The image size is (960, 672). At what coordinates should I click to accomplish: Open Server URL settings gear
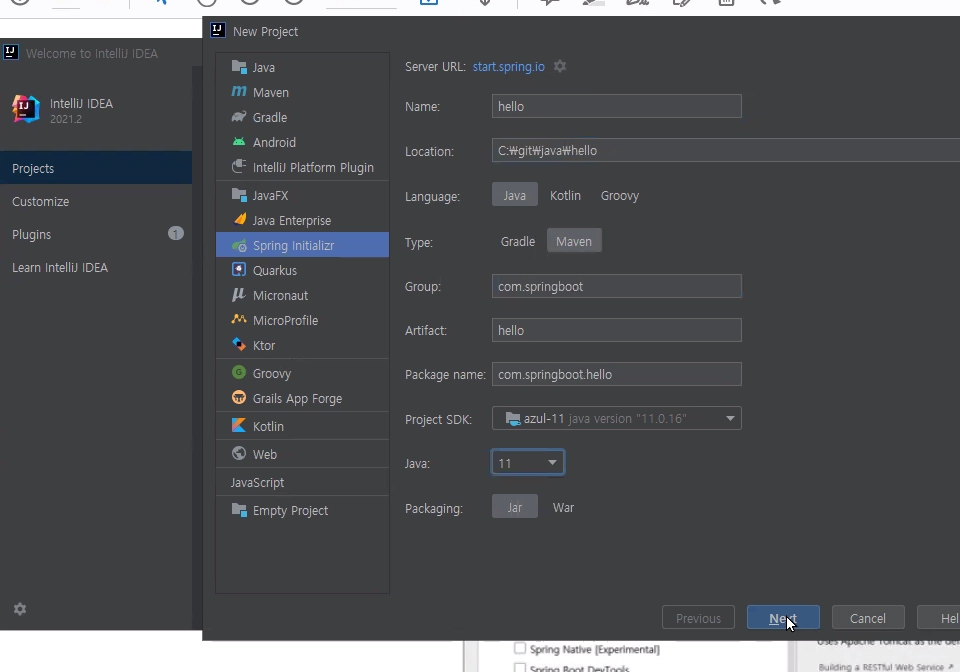(560, 66)
